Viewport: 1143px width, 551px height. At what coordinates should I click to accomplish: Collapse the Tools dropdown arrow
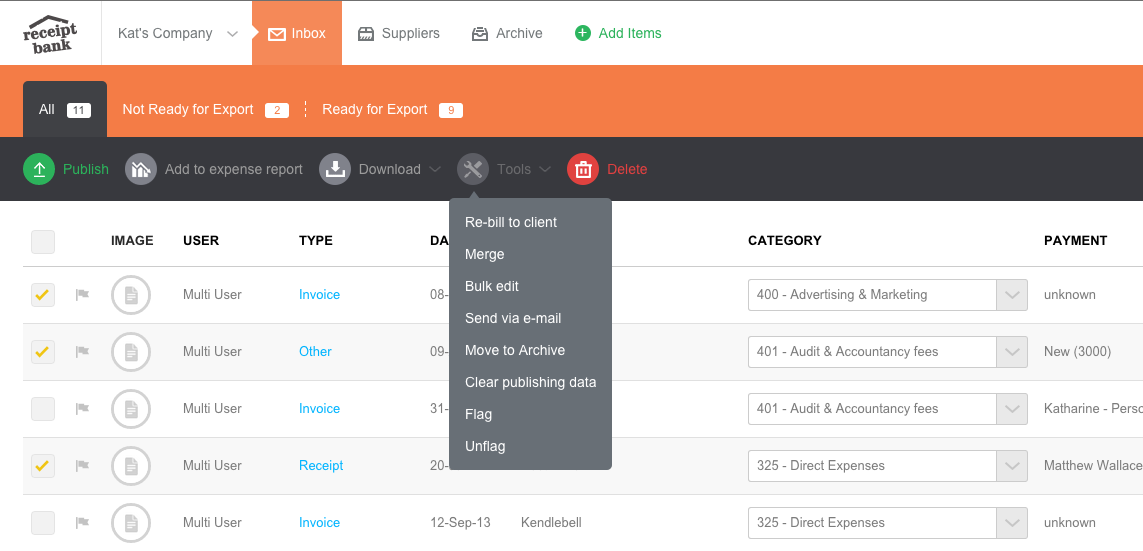pos(545,169)
